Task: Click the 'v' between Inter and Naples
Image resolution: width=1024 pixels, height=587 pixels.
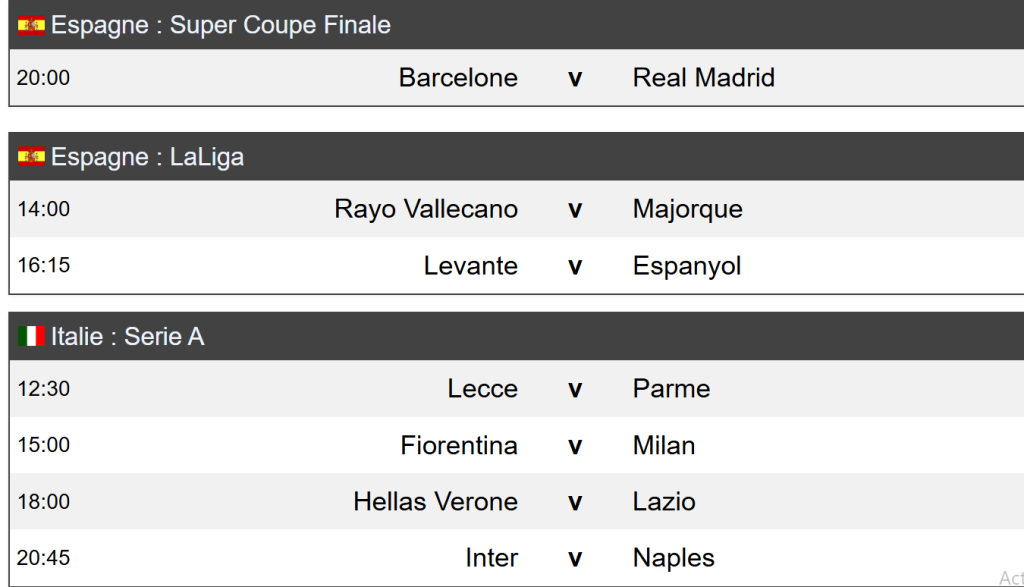Action: (x=575, y=558)
